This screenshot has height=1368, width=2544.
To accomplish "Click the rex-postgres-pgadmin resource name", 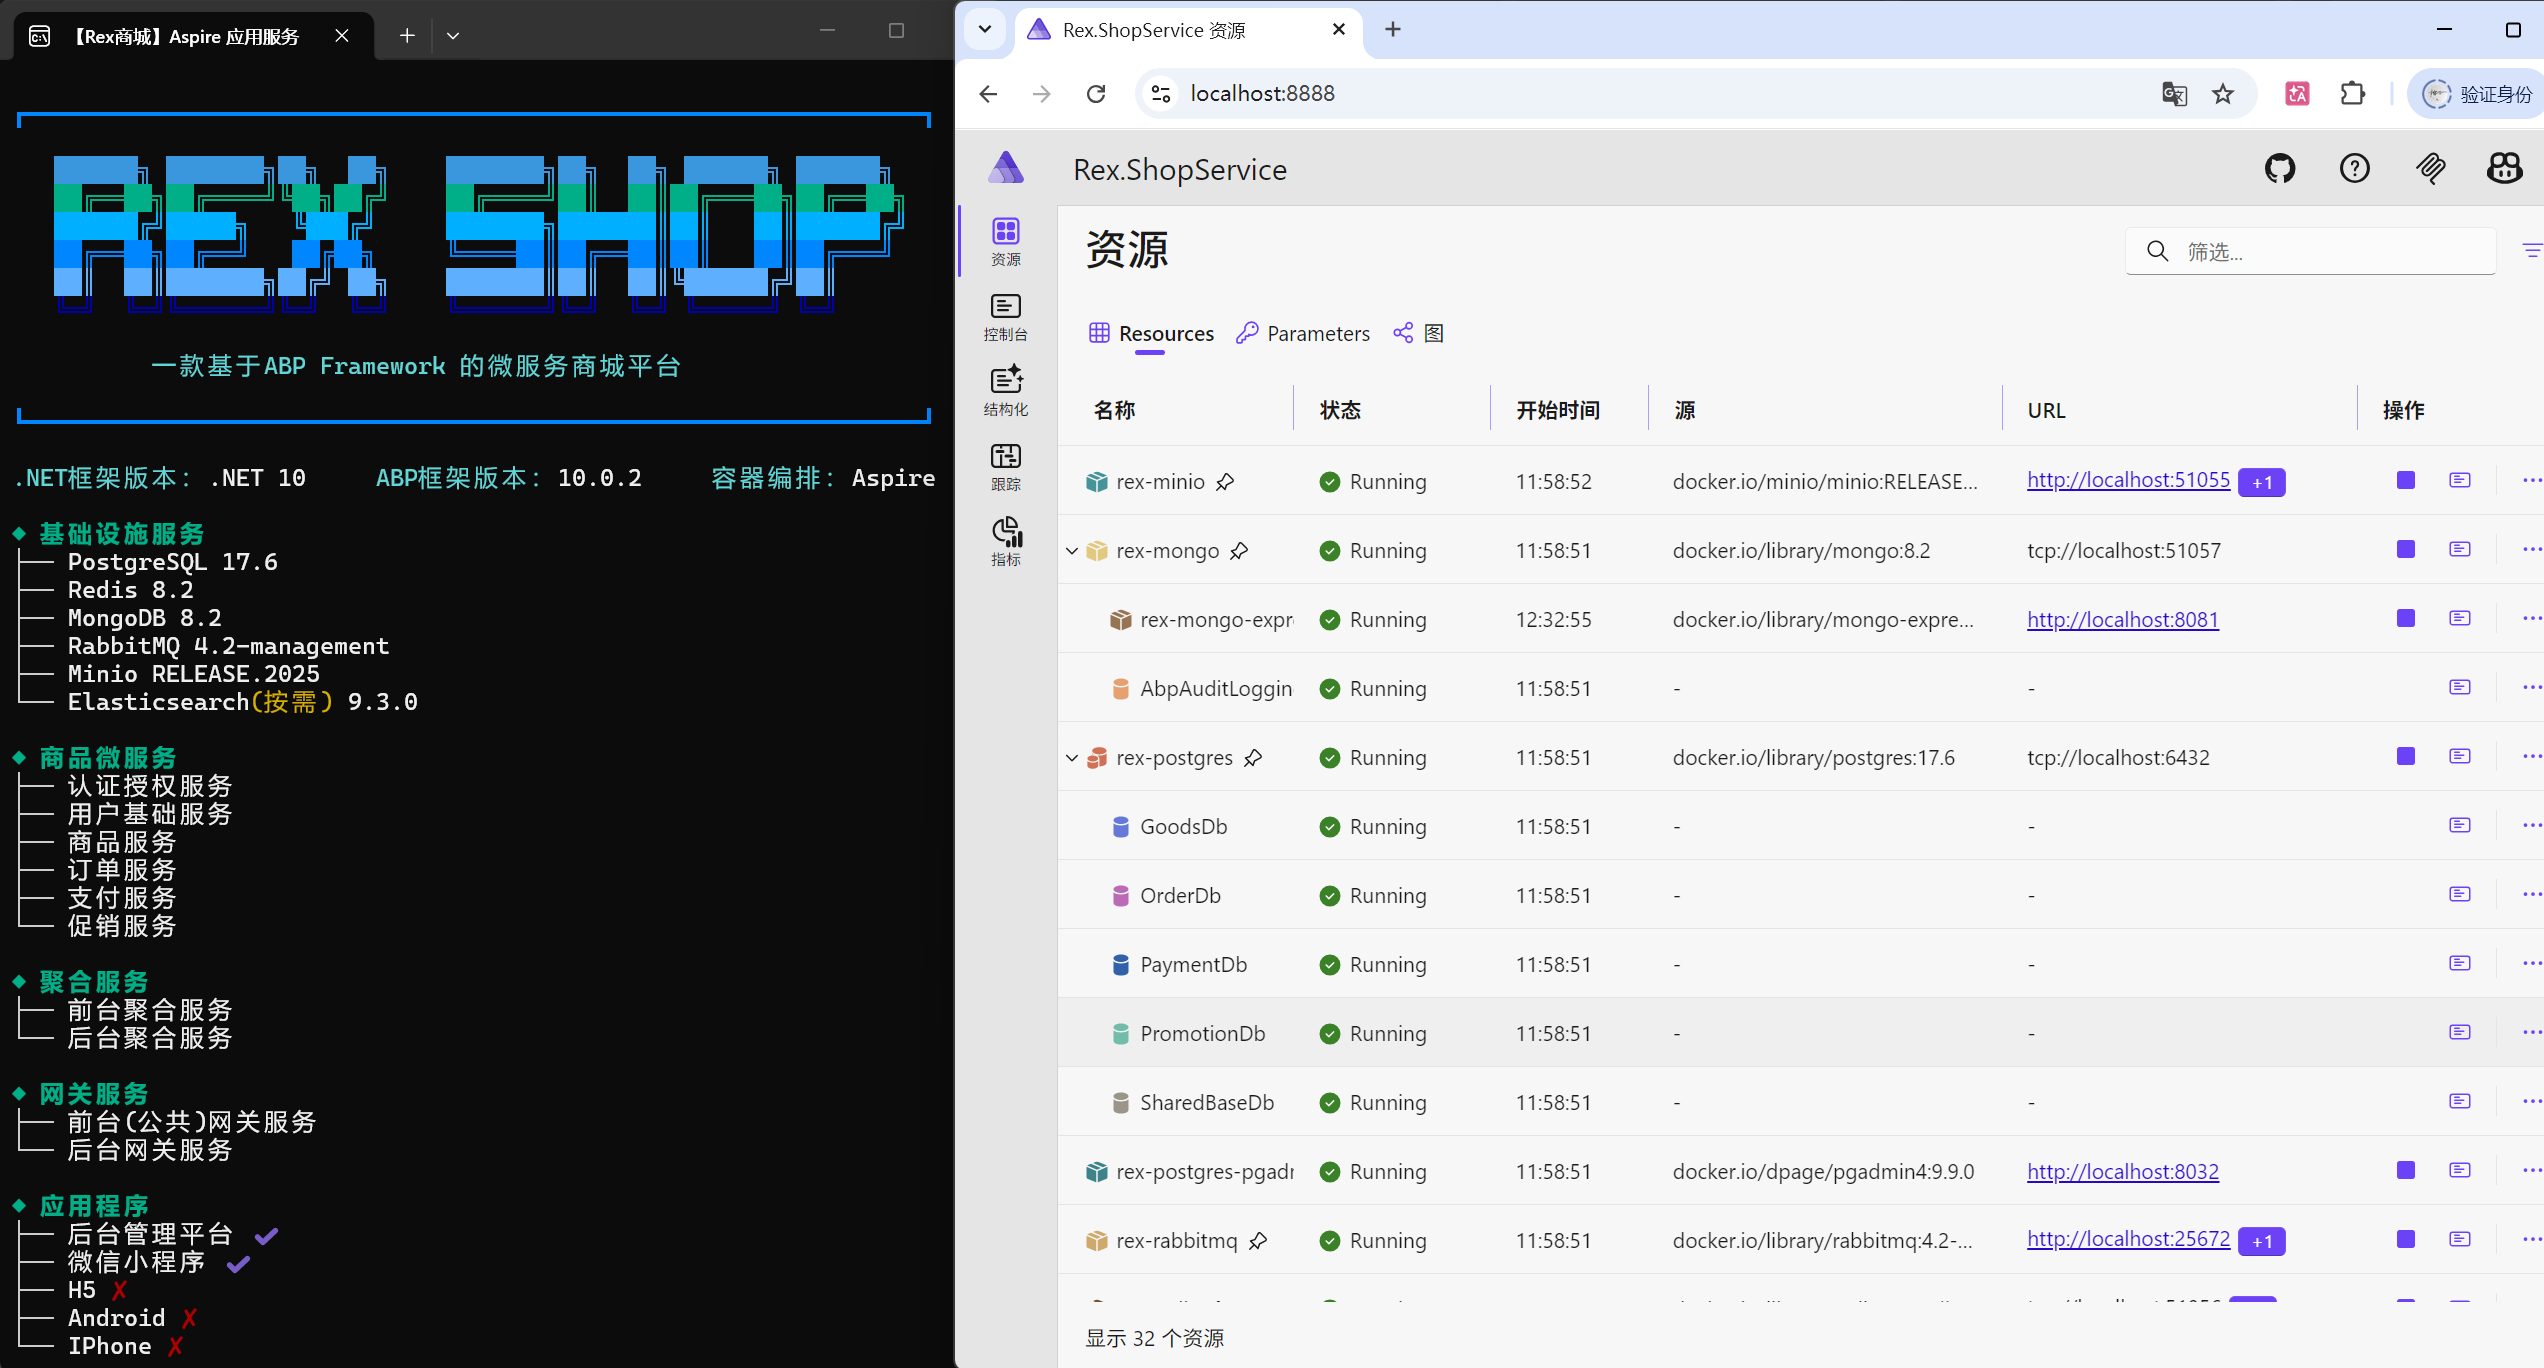I will 1204,1171.
